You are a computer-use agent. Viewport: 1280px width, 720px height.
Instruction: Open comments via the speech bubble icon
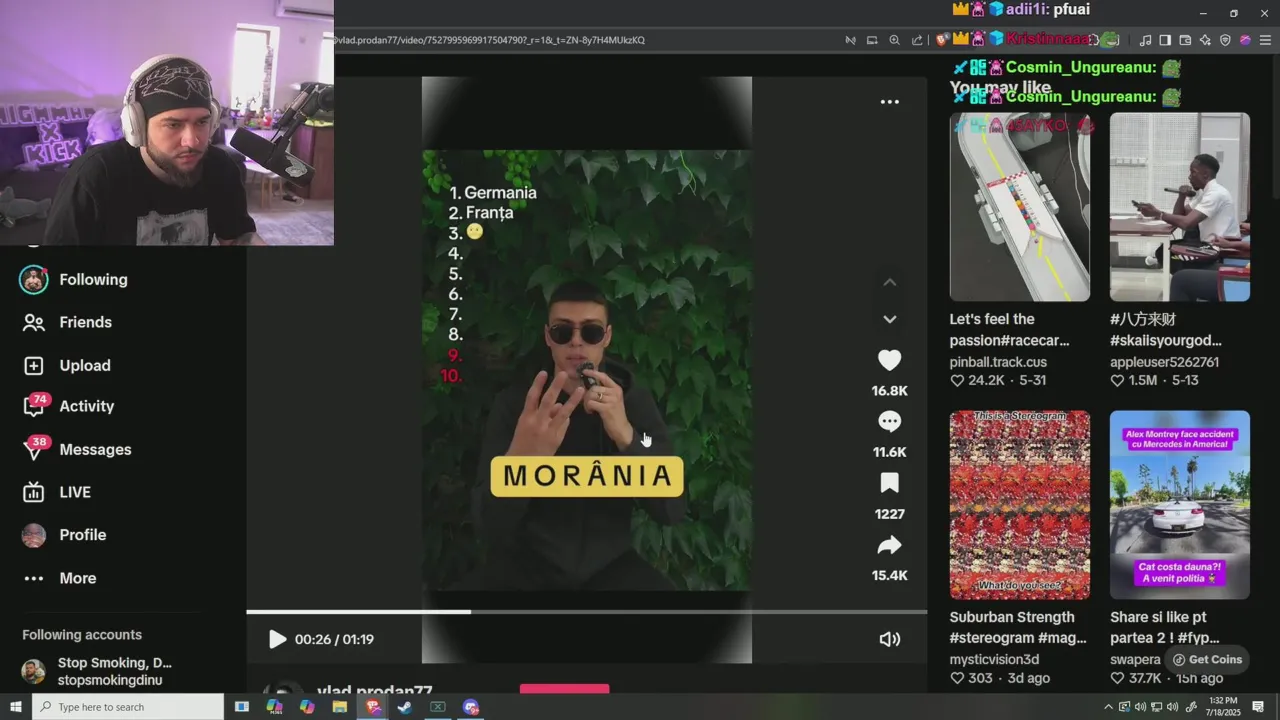pyautogui.click(x=889, y=422)
